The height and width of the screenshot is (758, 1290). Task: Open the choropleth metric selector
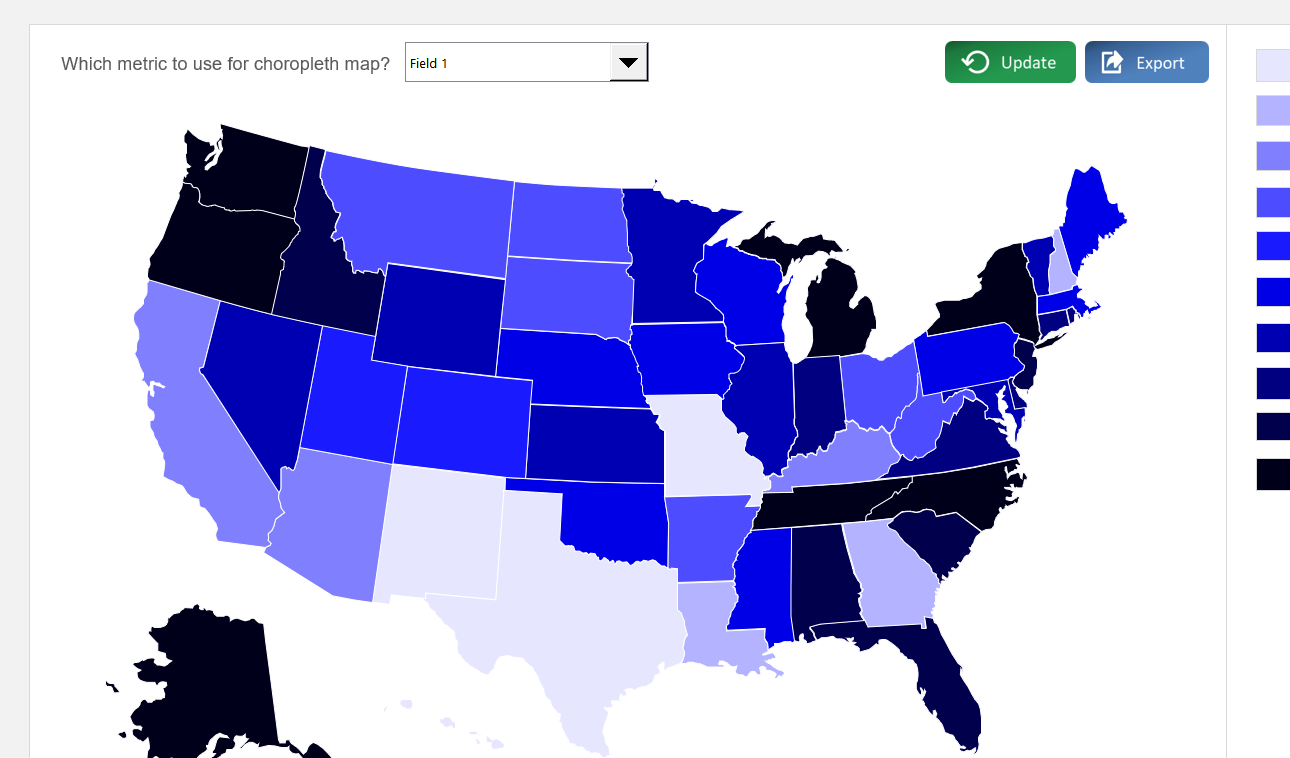click(525, 61)
